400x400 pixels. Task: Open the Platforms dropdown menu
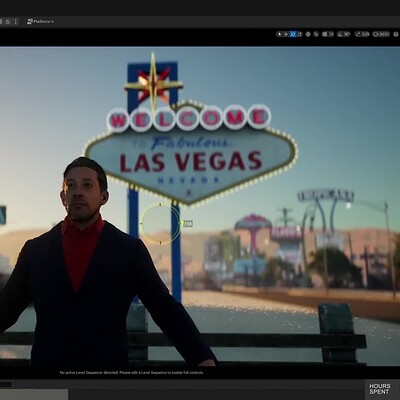40,22
